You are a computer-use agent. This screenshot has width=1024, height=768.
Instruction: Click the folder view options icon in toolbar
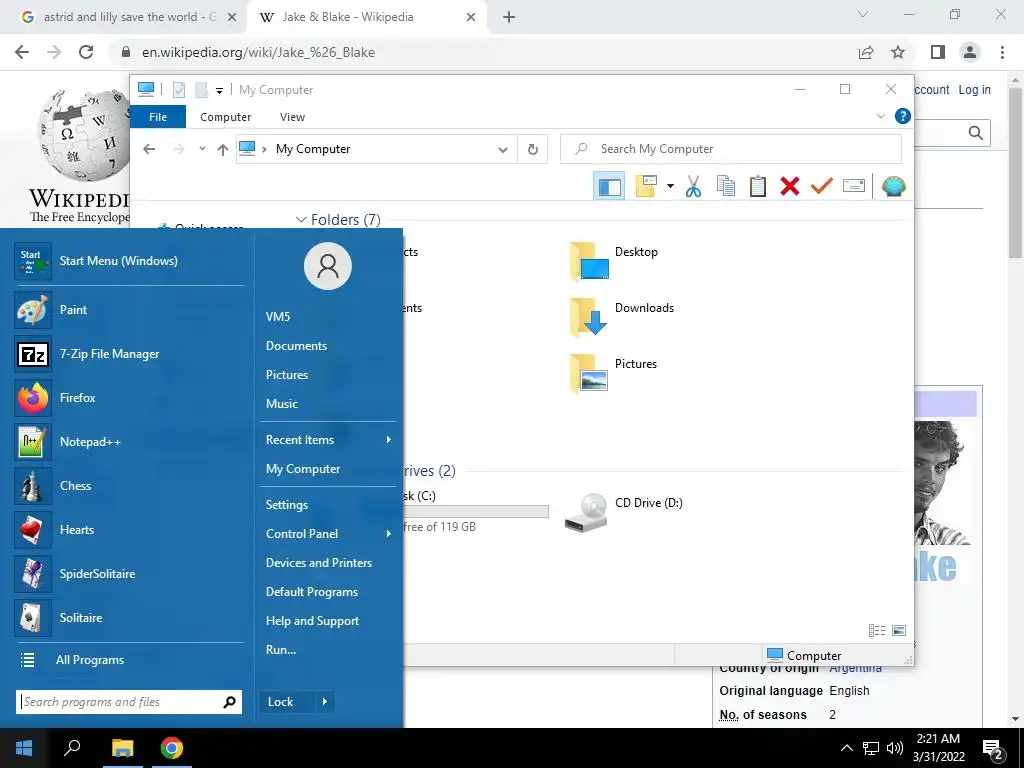646,186
